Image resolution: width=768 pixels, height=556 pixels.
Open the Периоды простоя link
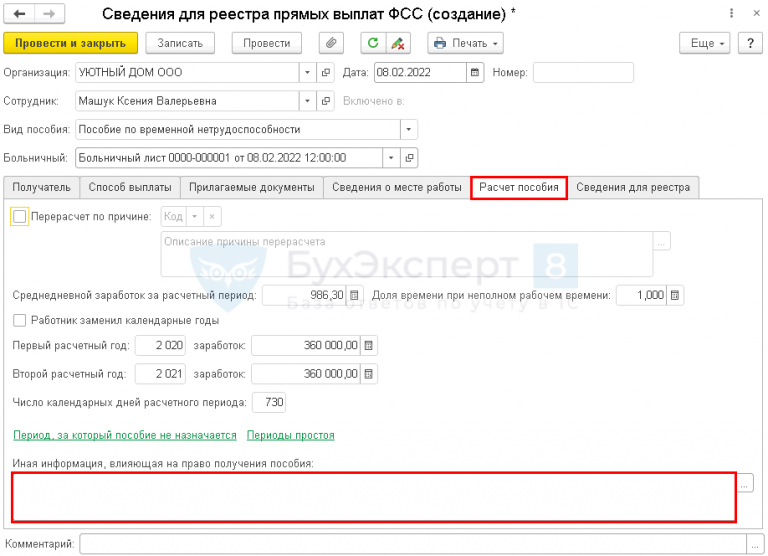[x=290, y=435]
